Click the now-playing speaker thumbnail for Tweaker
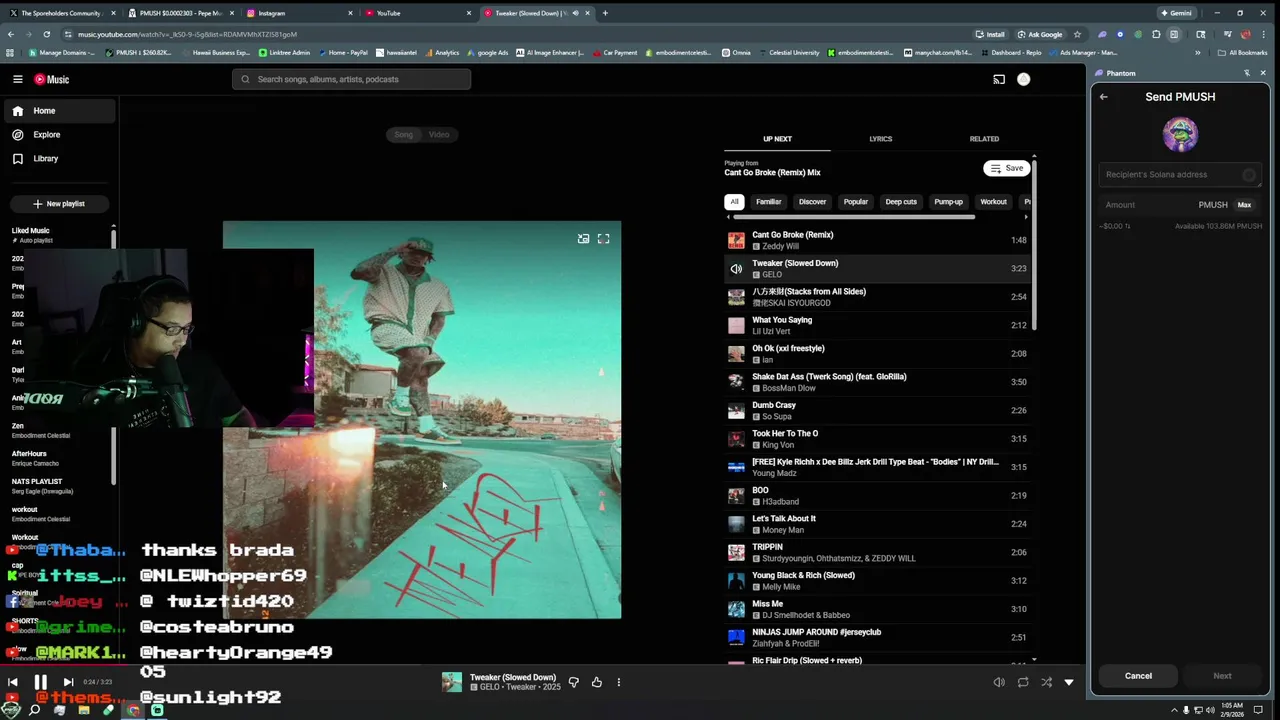The image size is (1280, 720). [x=736, y=269]
